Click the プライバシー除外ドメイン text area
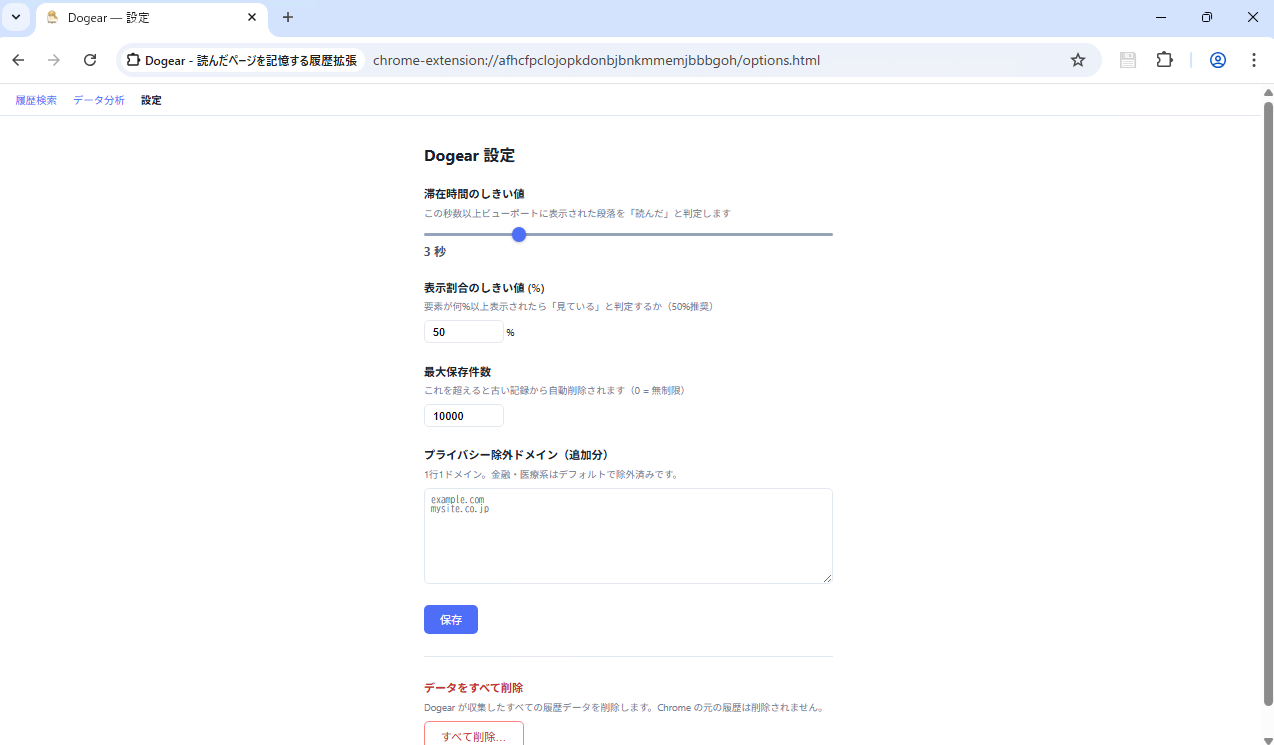This screenshot has height=745, width=1274. (628, 536)
